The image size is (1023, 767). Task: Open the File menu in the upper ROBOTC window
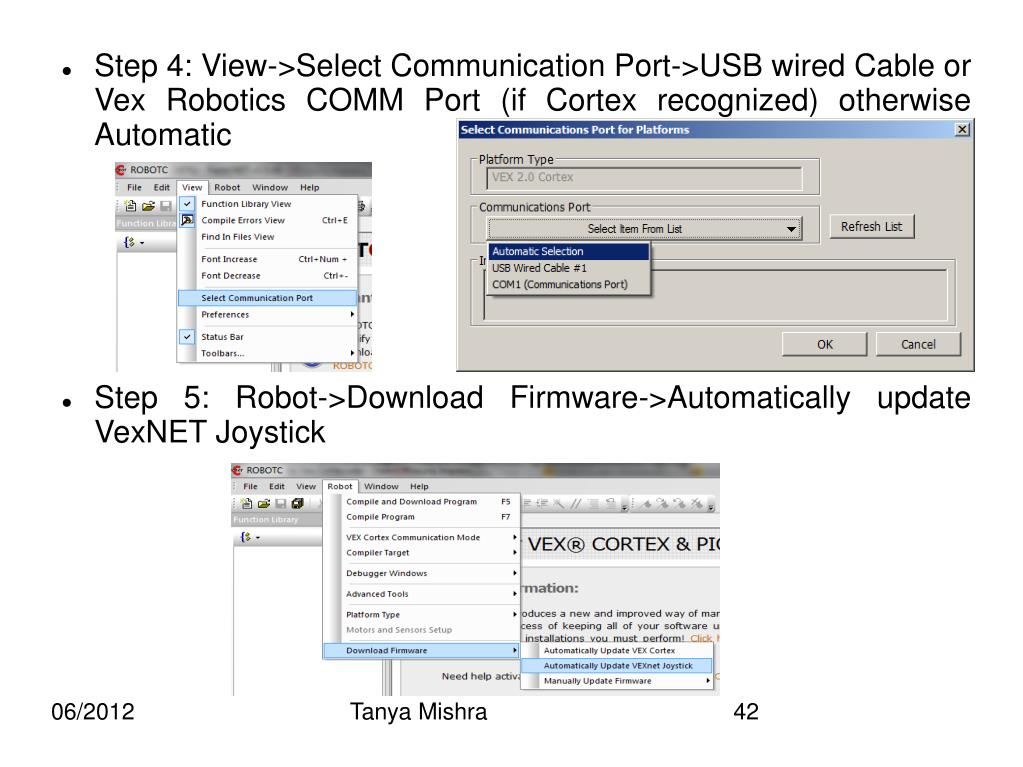coord(134,187)
